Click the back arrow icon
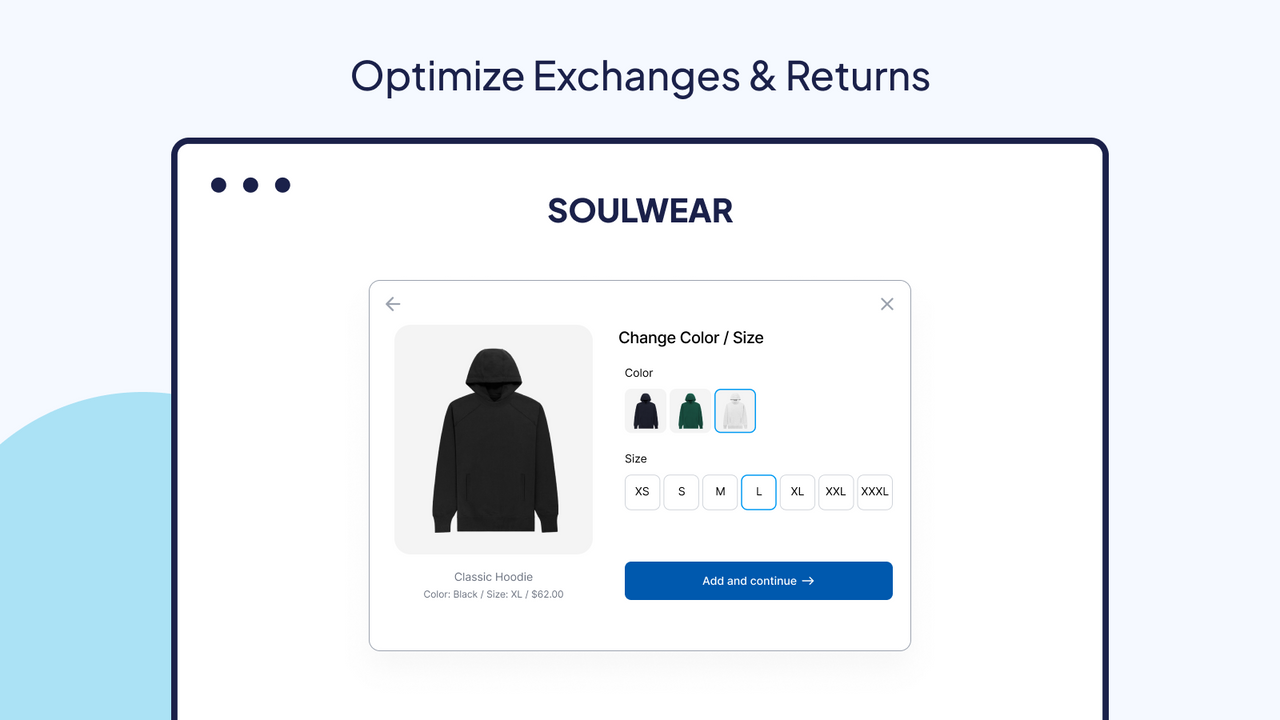This screenshot has height=720, width=1280. click(392, 303)
